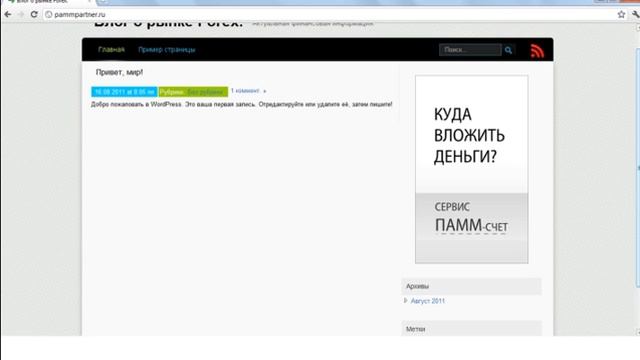
Task: Bookmark the page with star icon
Action: pos(621,14)
